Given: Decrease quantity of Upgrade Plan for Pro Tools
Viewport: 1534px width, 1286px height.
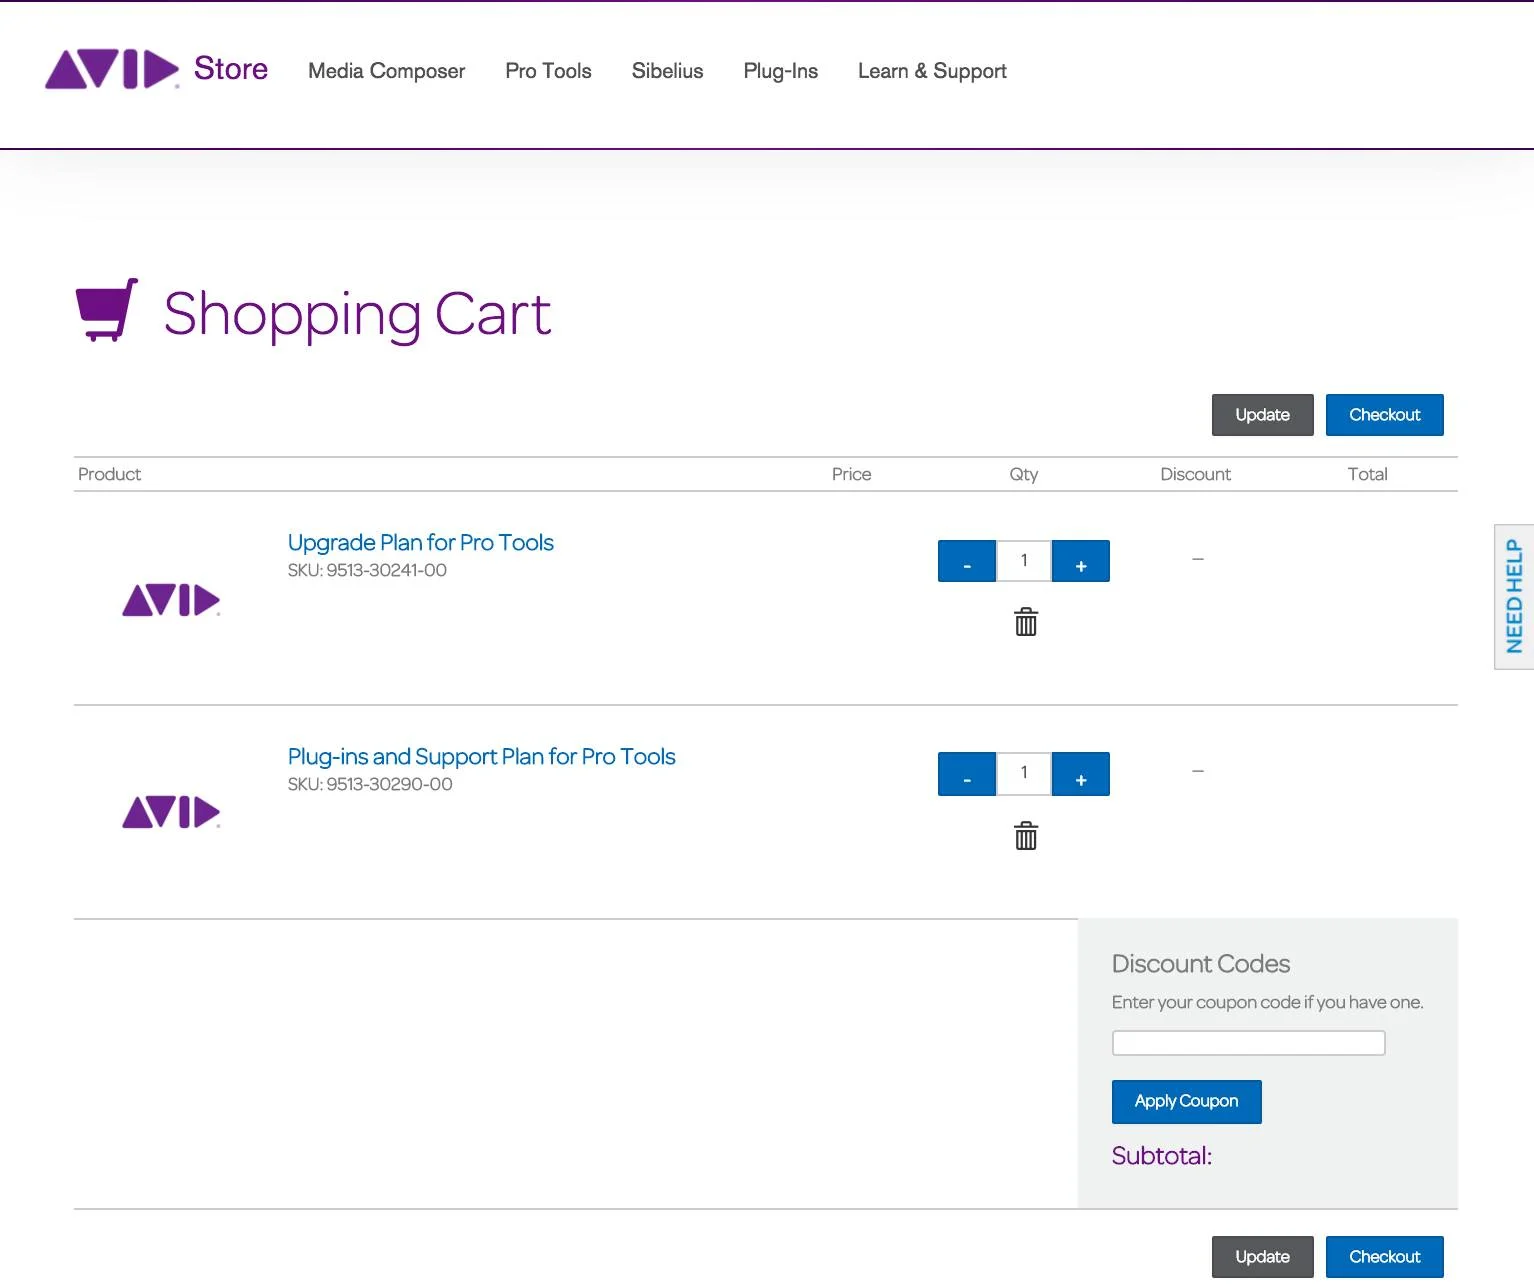Looking at the screenshot, I should coord(967,561).
